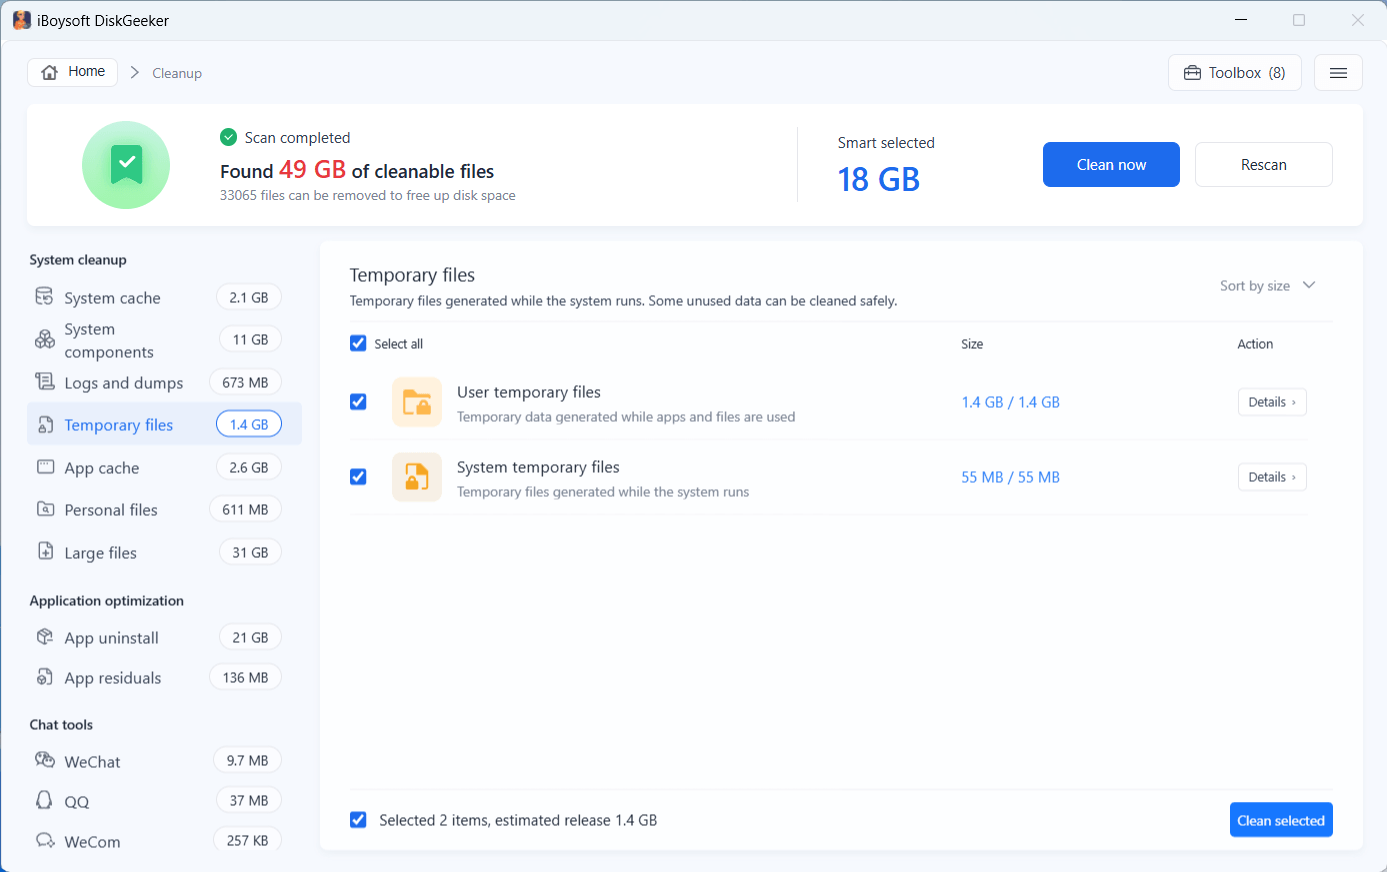Select QQ under Chat tools
The height and width of the screenshot is (872, 1387).
point(164,800)
